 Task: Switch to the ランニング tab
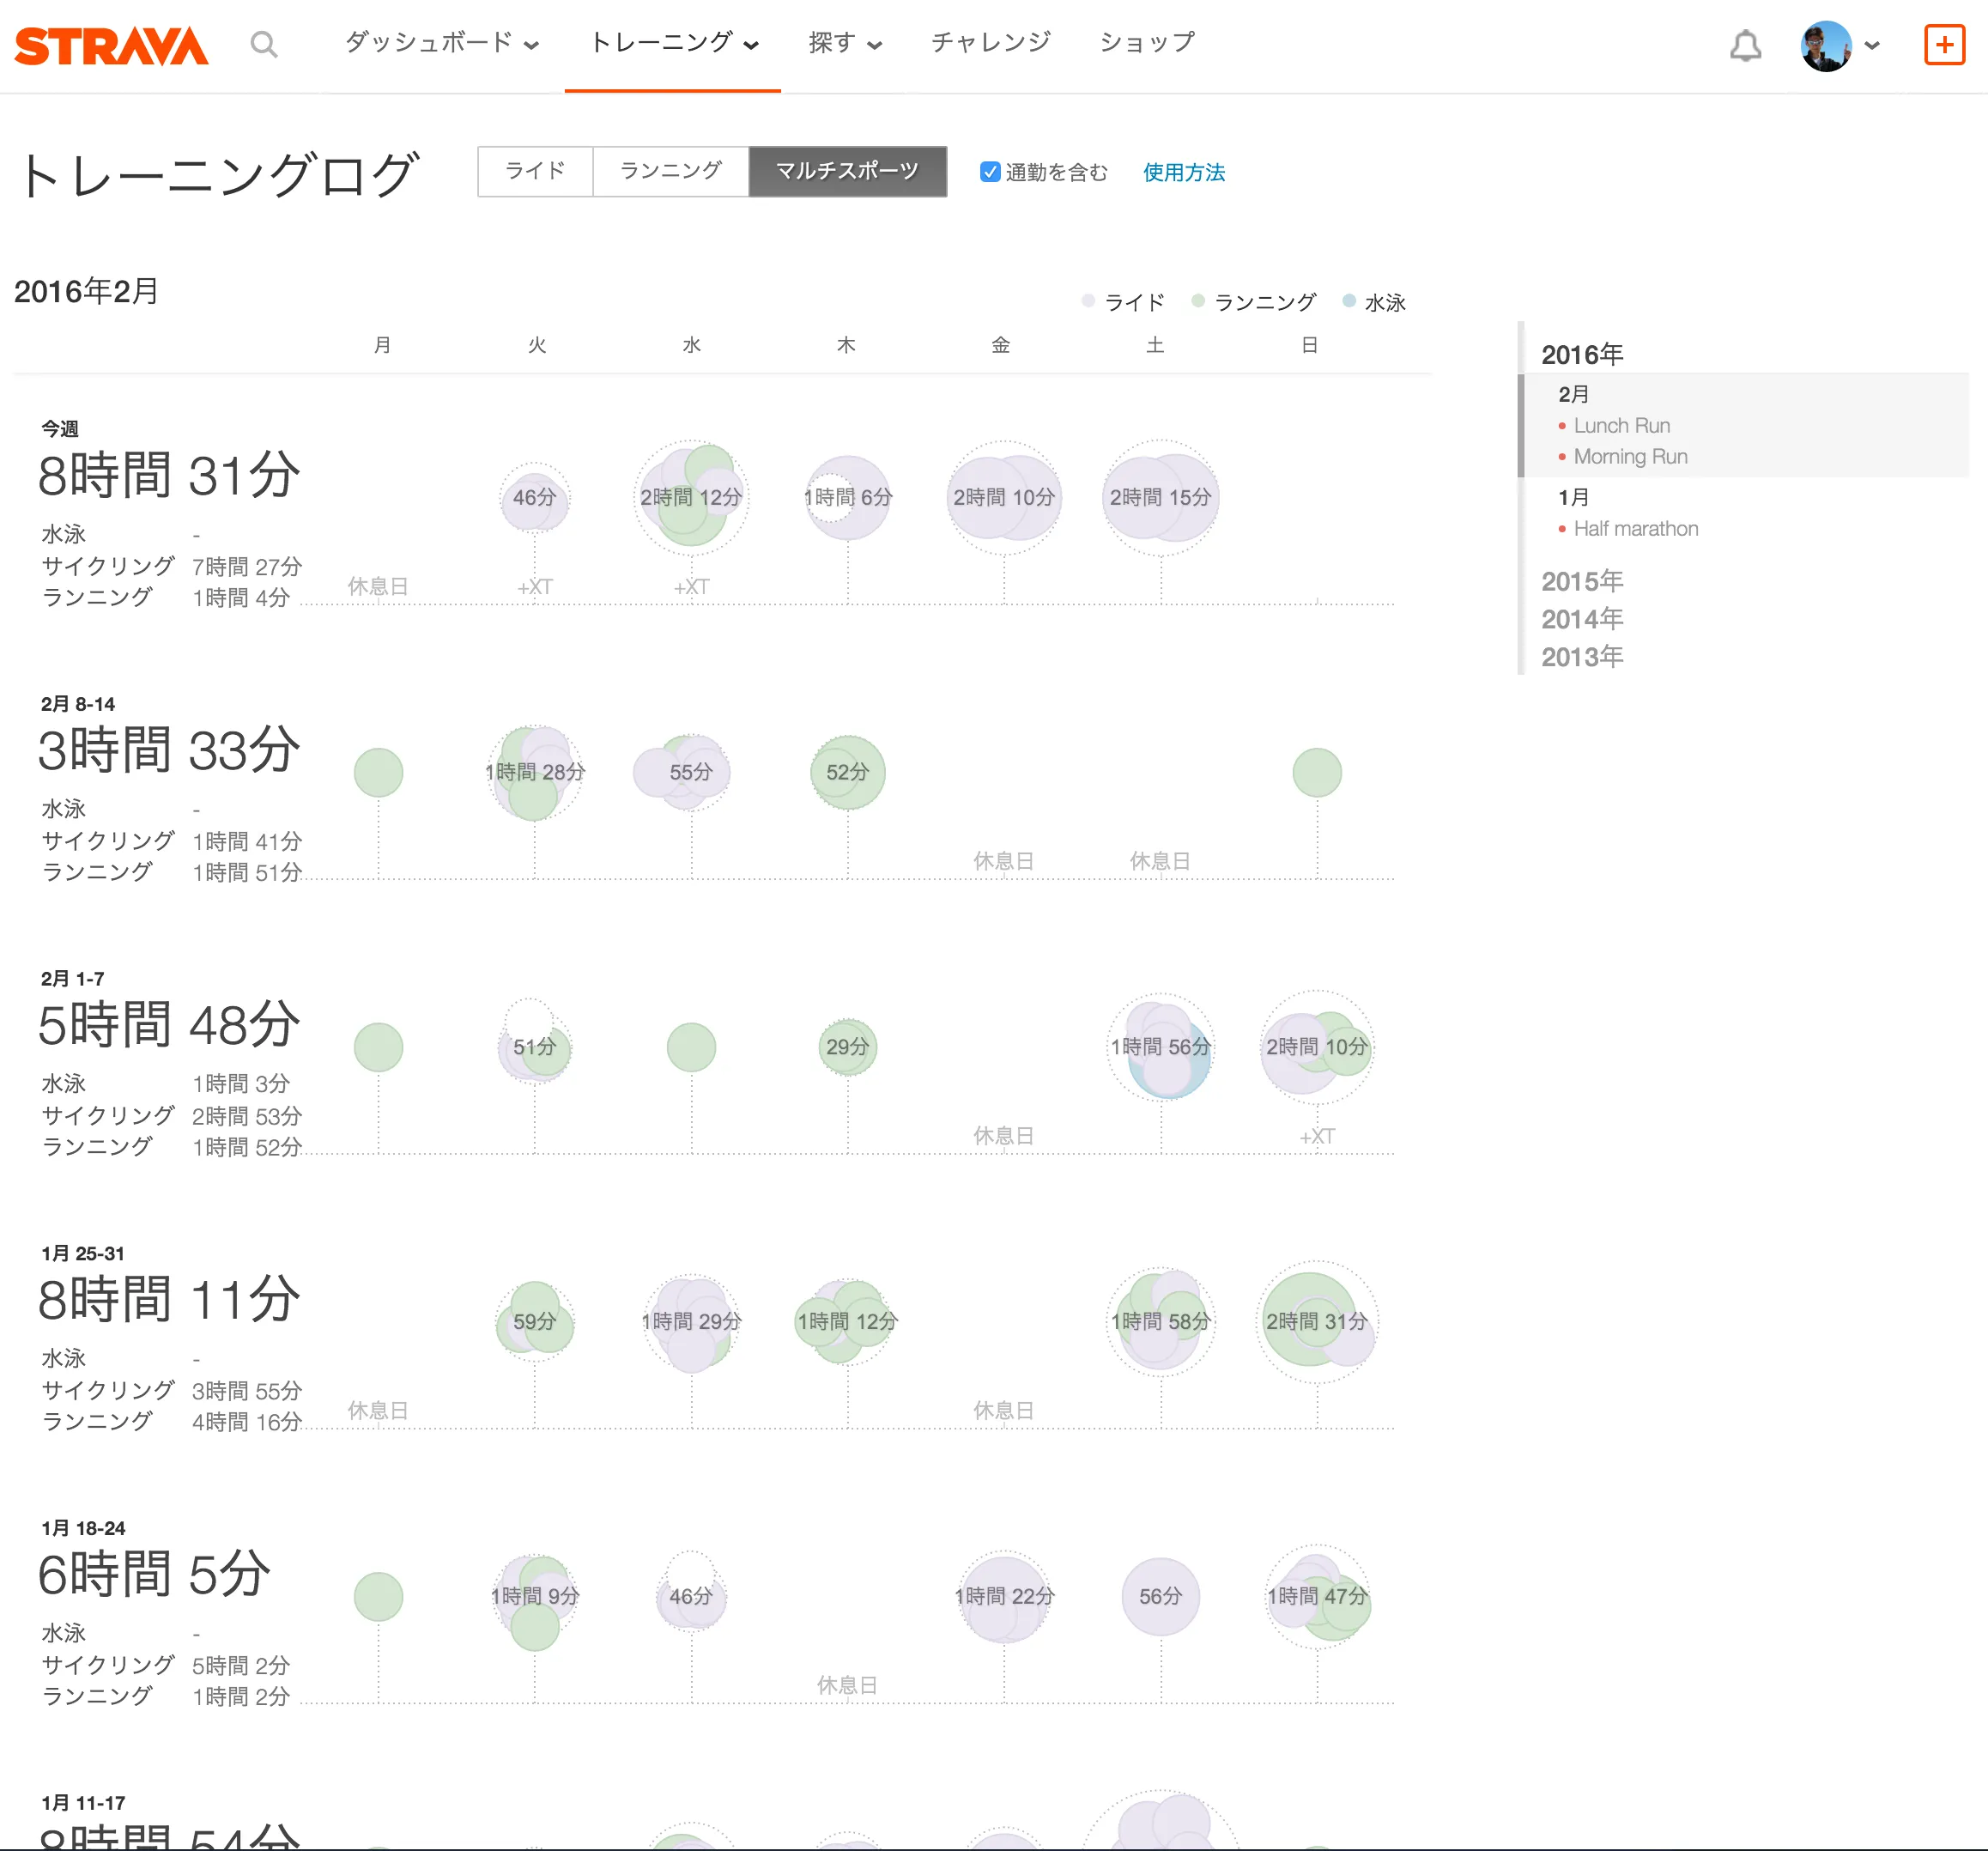tap(670, 171)
